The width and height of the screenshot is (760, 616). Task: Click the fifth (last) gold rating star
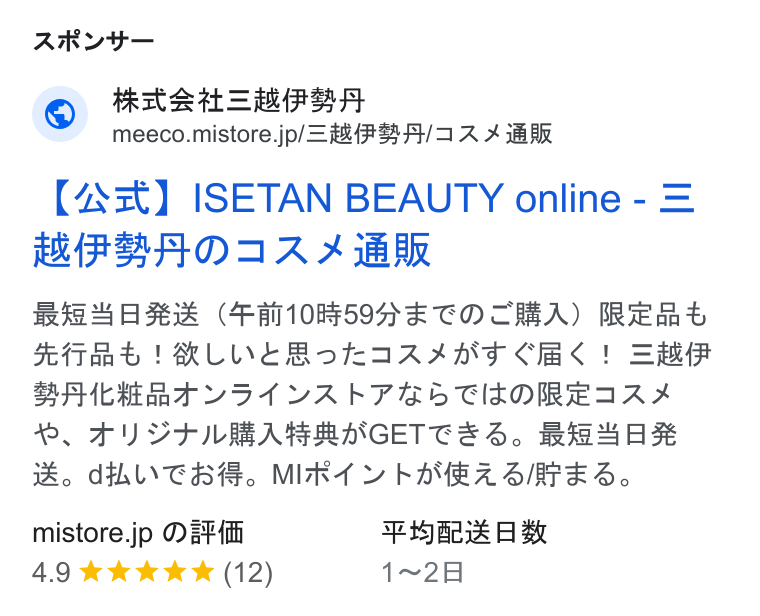[203, 571]
